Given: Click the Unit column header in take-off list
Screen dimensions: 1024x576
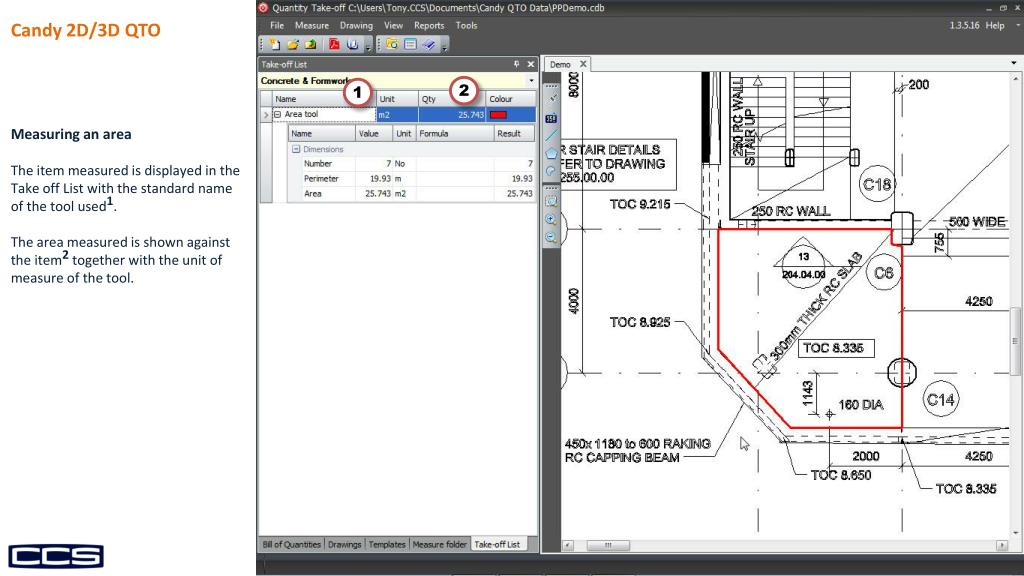Looking at the screenshot, I should (398, 99).
